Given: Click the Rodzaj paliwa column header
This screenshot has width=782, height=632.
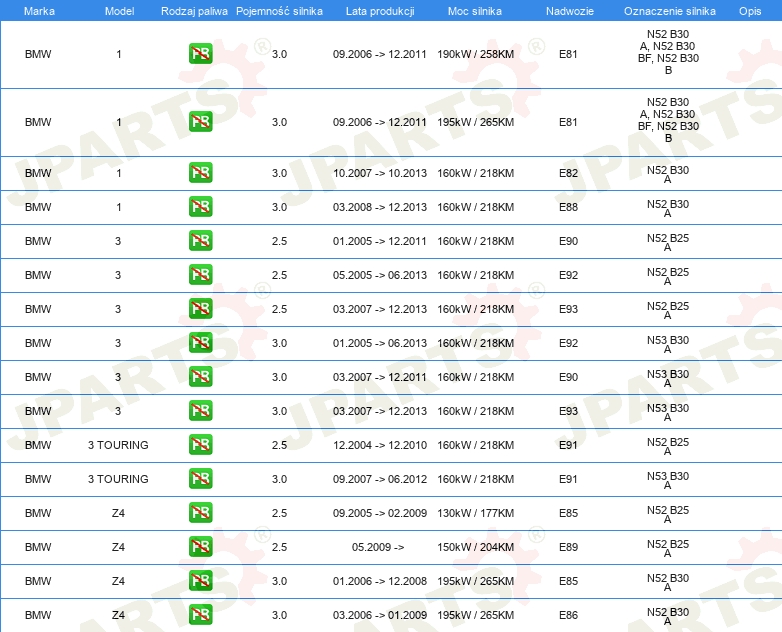Looking at the screenshot, I should pos(194,11).
